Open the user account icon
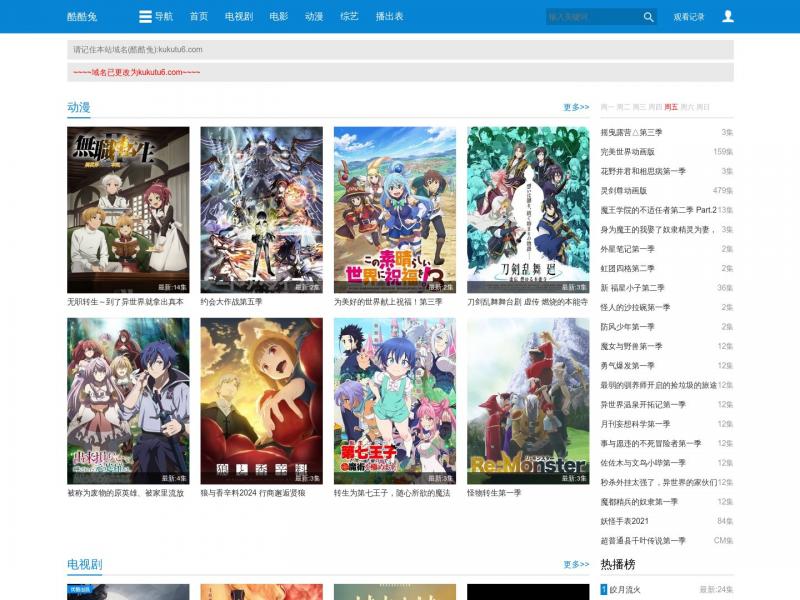This screenshot has width=800, height=600. pyautogui.click(x=728, y=16)
